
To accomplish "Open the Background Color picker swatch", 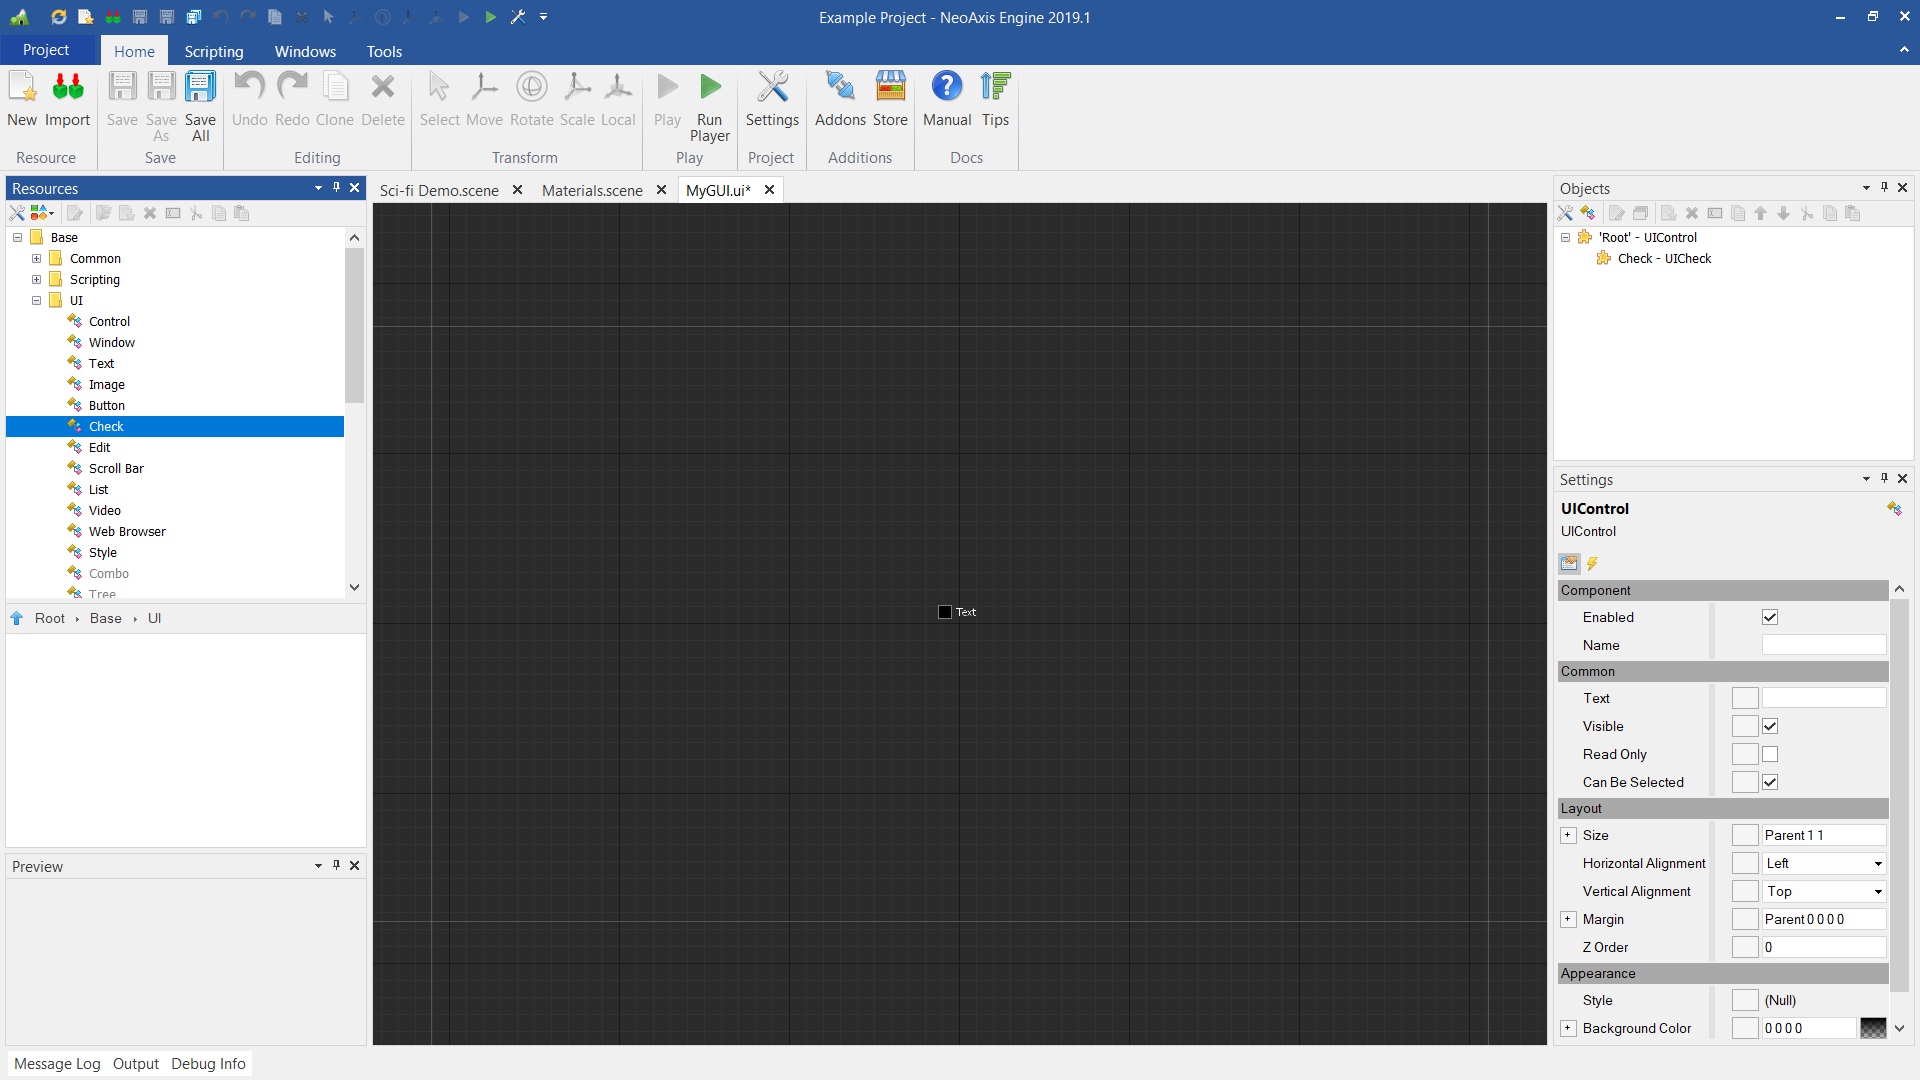I will pos(1873,1028).
